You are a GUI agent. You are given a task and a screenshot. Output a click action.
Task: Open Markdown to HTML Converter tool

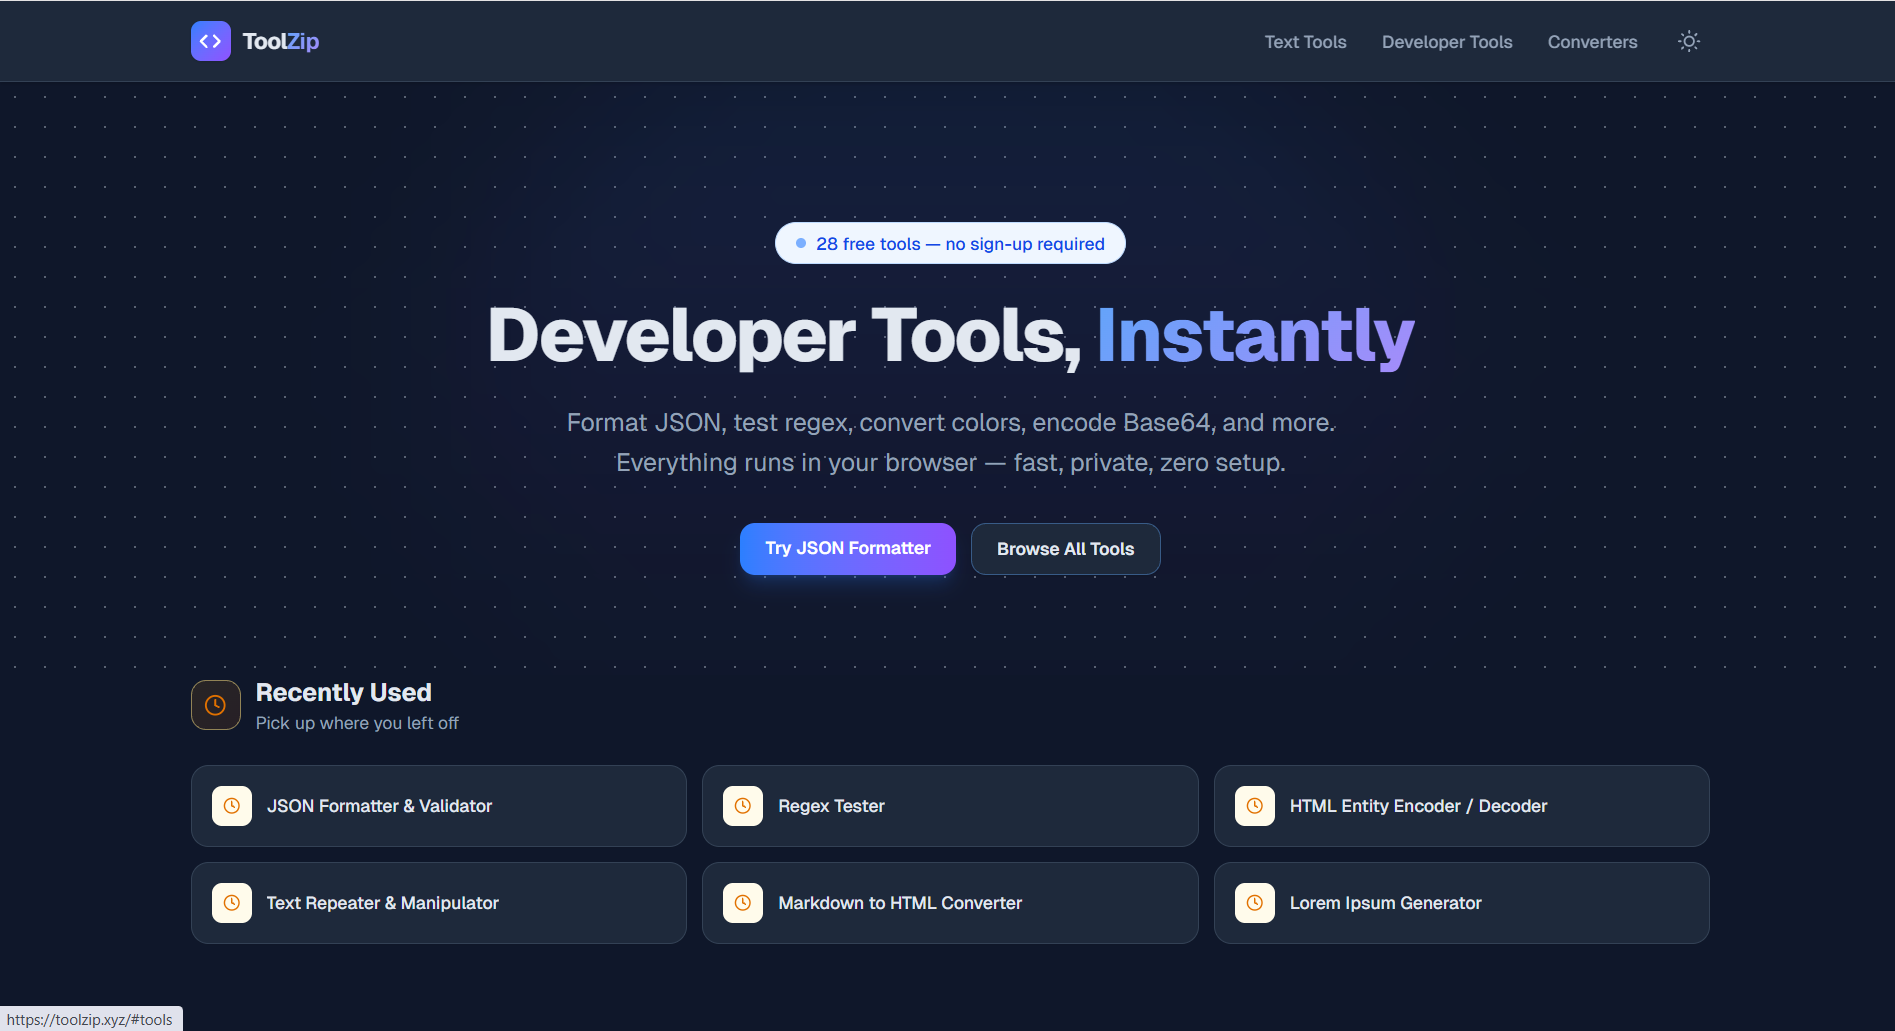tap(950, 903)
